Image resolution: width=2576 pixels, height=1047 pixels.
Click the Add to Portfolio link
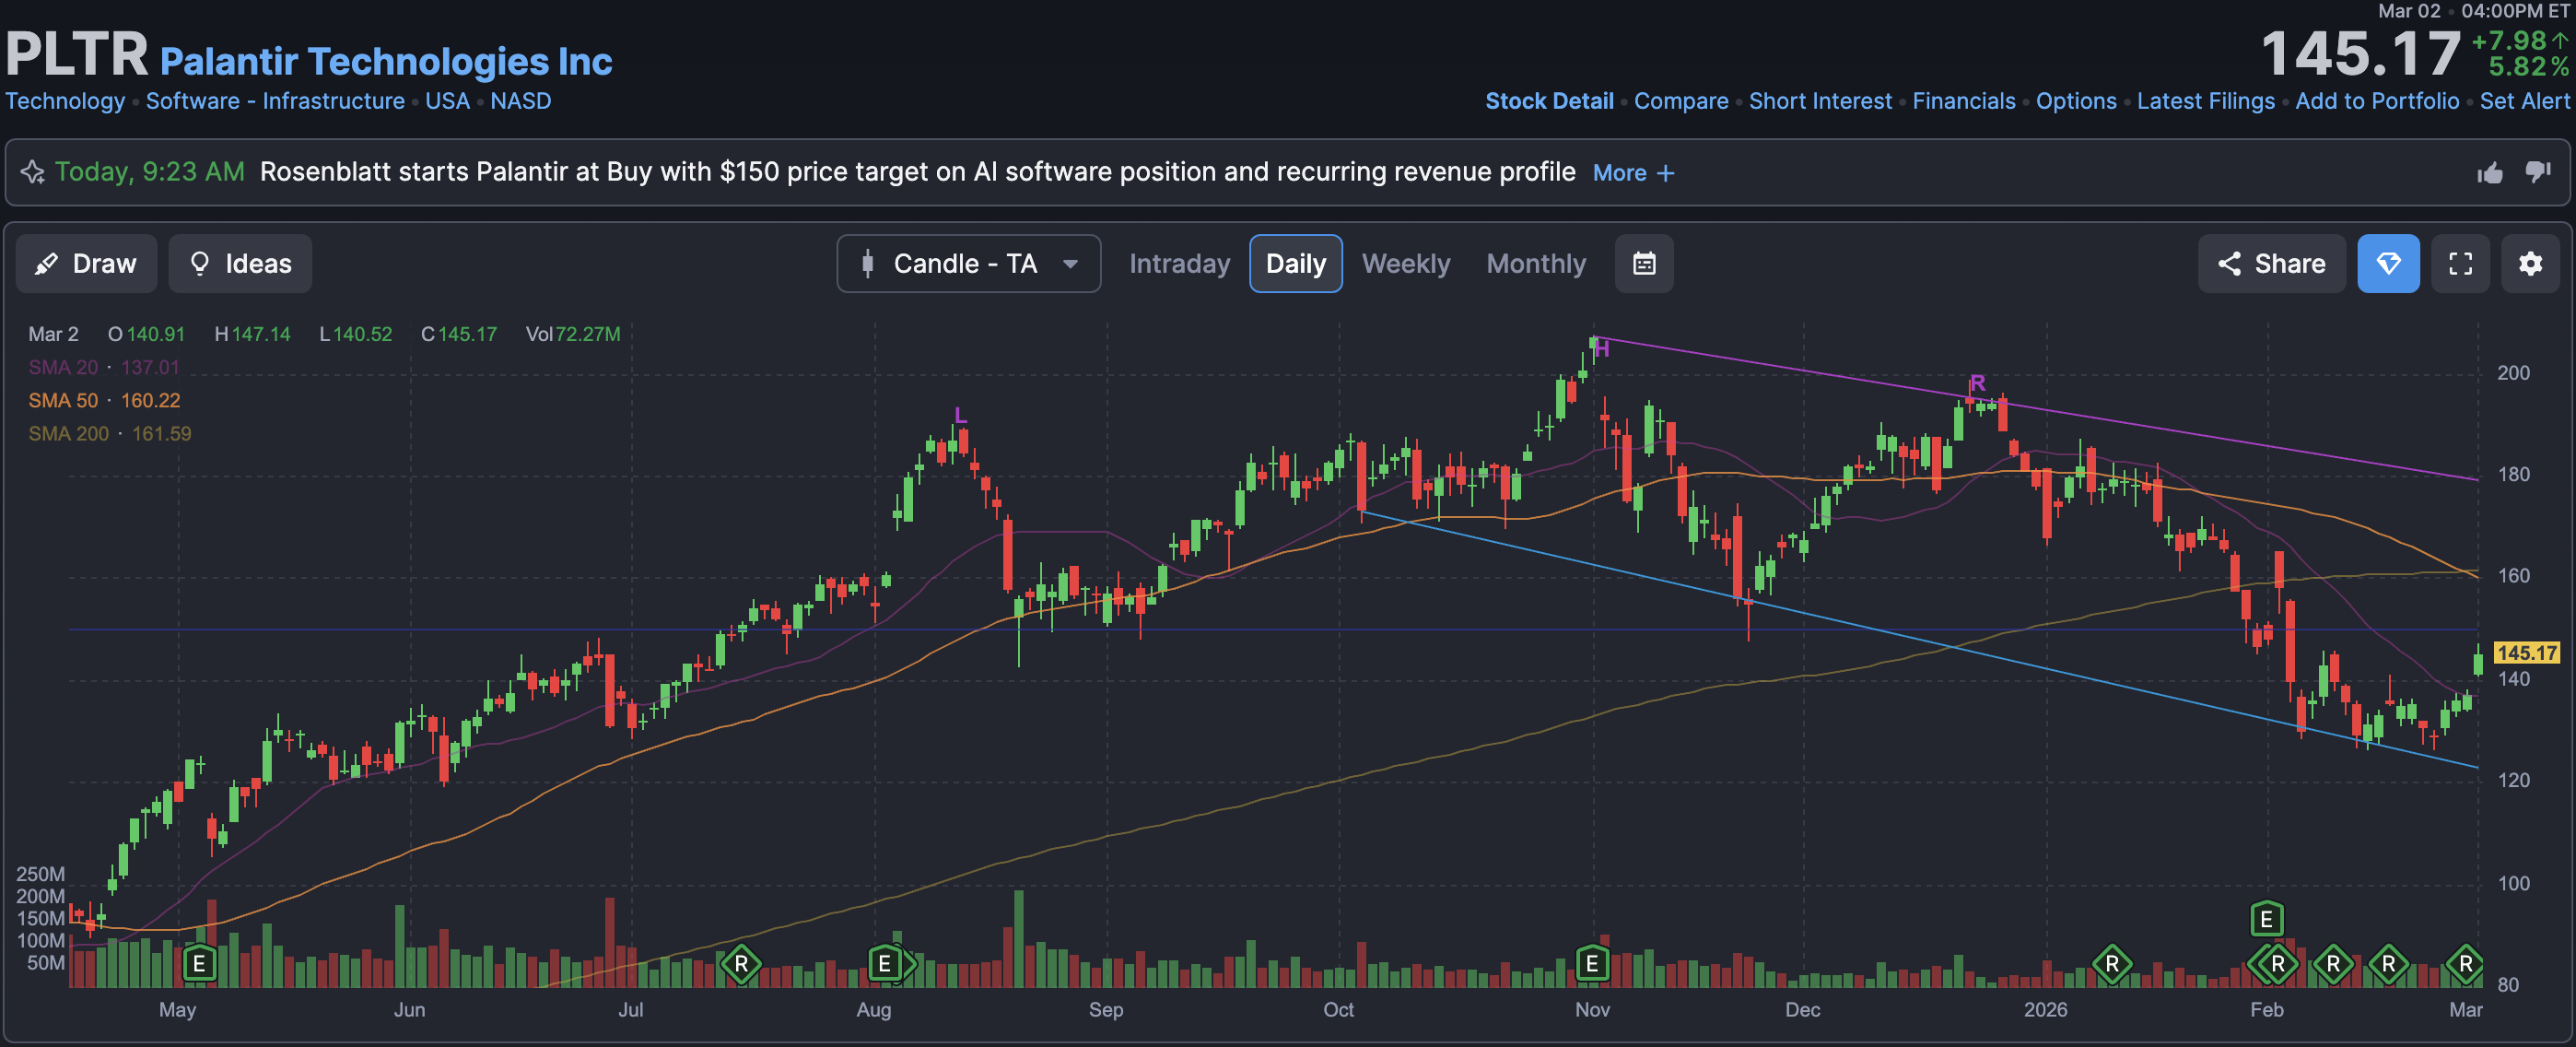[2376, 101]
